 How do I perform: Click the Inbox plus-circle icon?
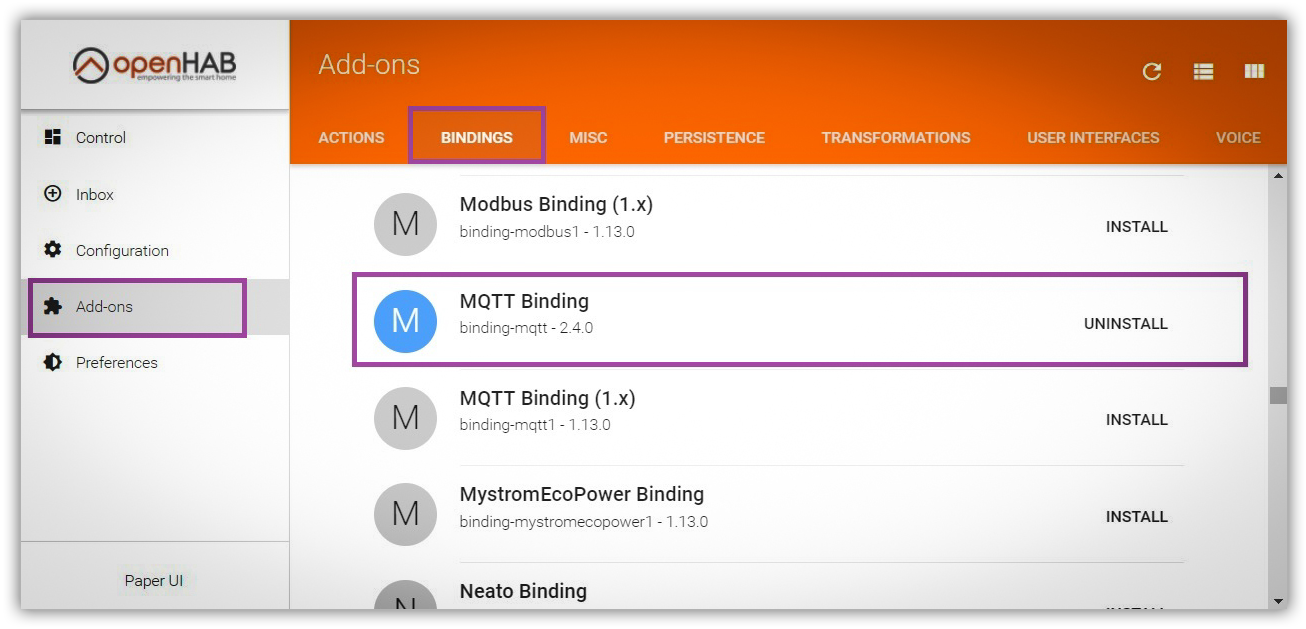pyautogui.click(x=53, y=194)
